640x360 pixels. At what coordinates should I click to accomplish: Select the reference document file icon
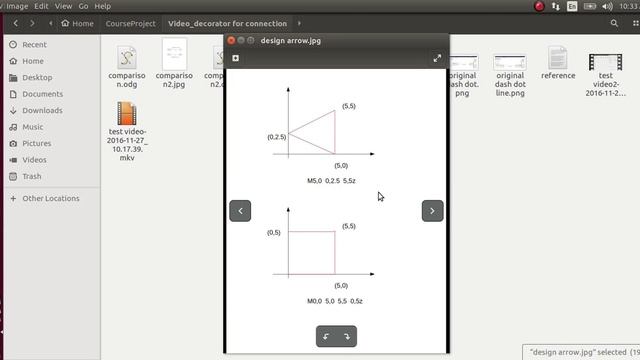[558, 58]
